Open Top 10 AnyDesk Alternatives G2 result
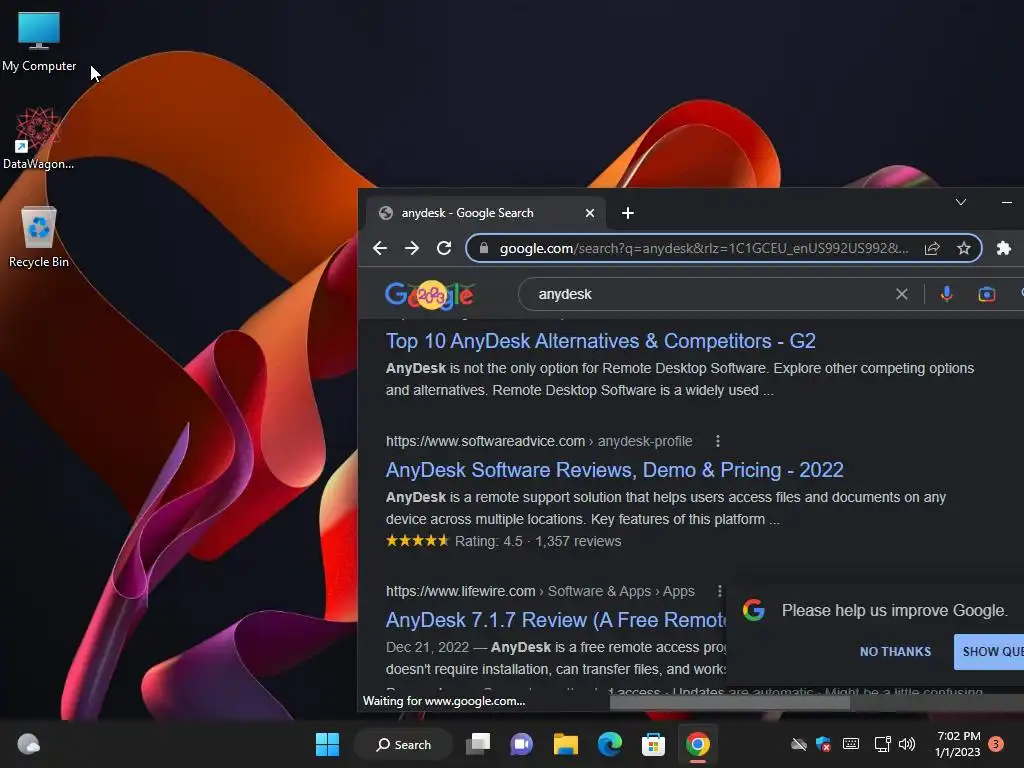This screenshot has width=1024, height=768. 600,341
